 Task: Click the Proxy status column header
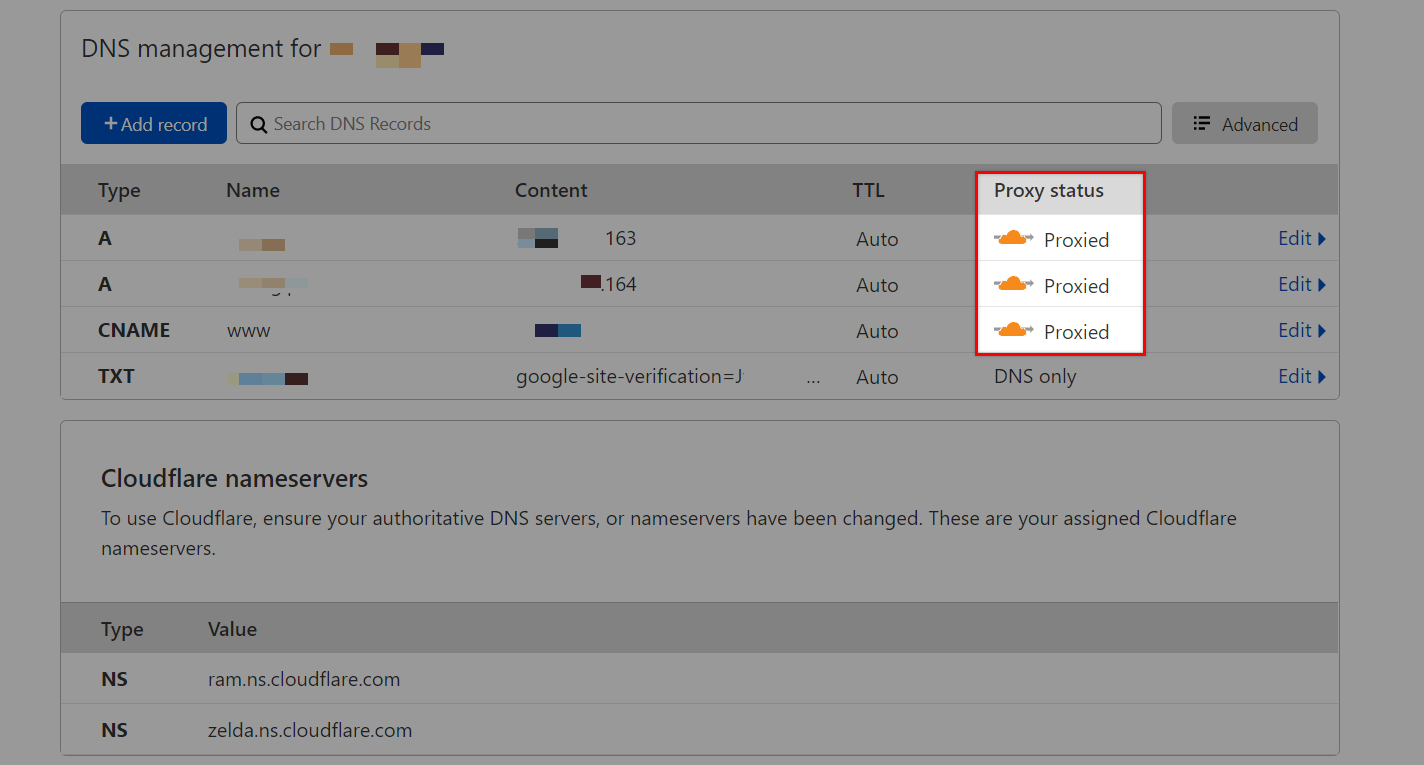pyautogui.click(x=1049, y=190)
